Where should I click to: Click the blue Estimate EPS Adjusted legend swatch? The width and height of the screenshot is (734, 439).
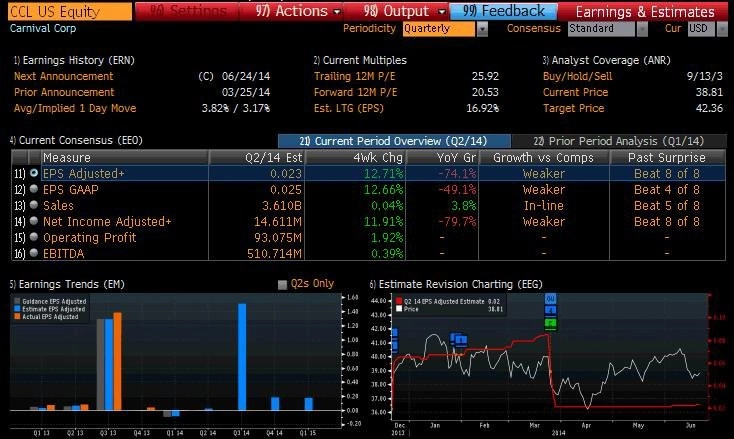tap(17, 309)
